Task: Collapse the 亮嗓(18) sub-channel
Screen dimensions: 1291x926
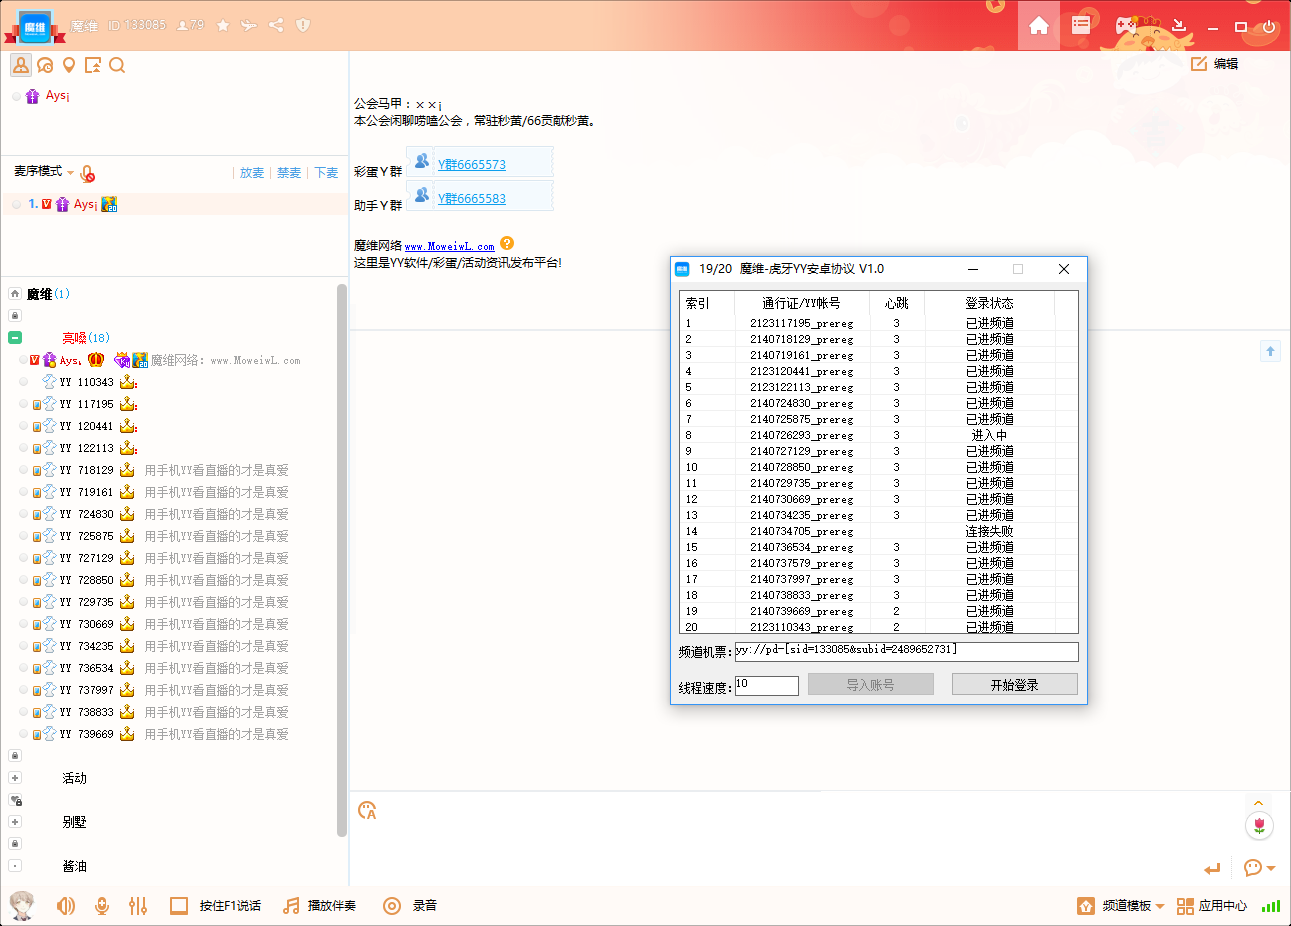Action: click(x=15, y=338)
